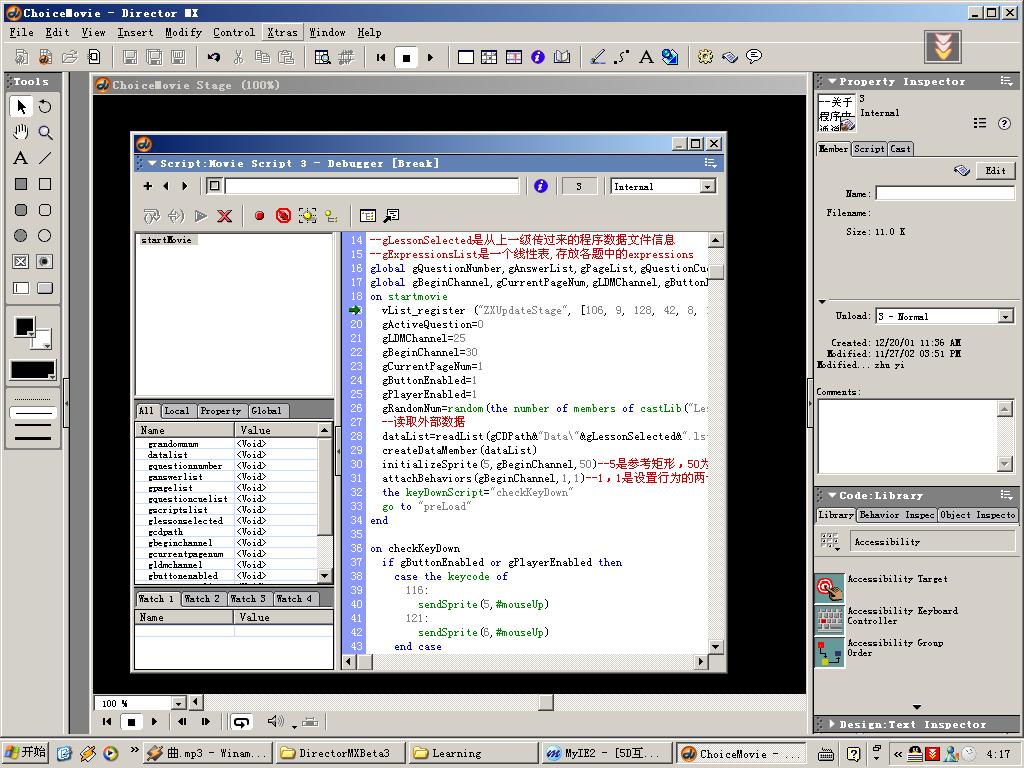Select the Push Button tool
This screenshot has height=768, width=1024.
[x=45, y=288]
